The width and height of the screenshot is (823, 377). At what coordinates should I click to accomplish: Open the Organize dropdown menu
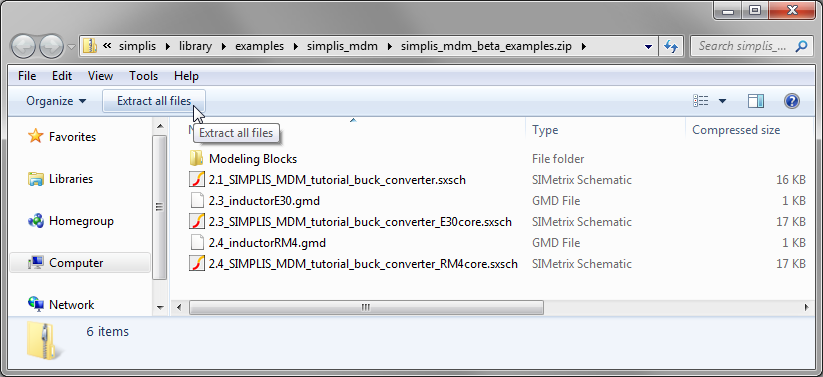click(56, 101)
